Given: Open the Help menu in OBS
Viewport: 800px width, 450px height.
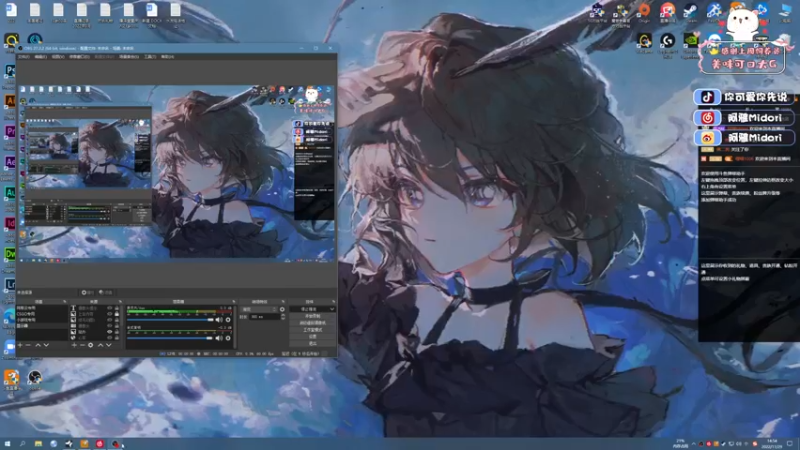Looking at the screenshot, I should tap(167, 57).
